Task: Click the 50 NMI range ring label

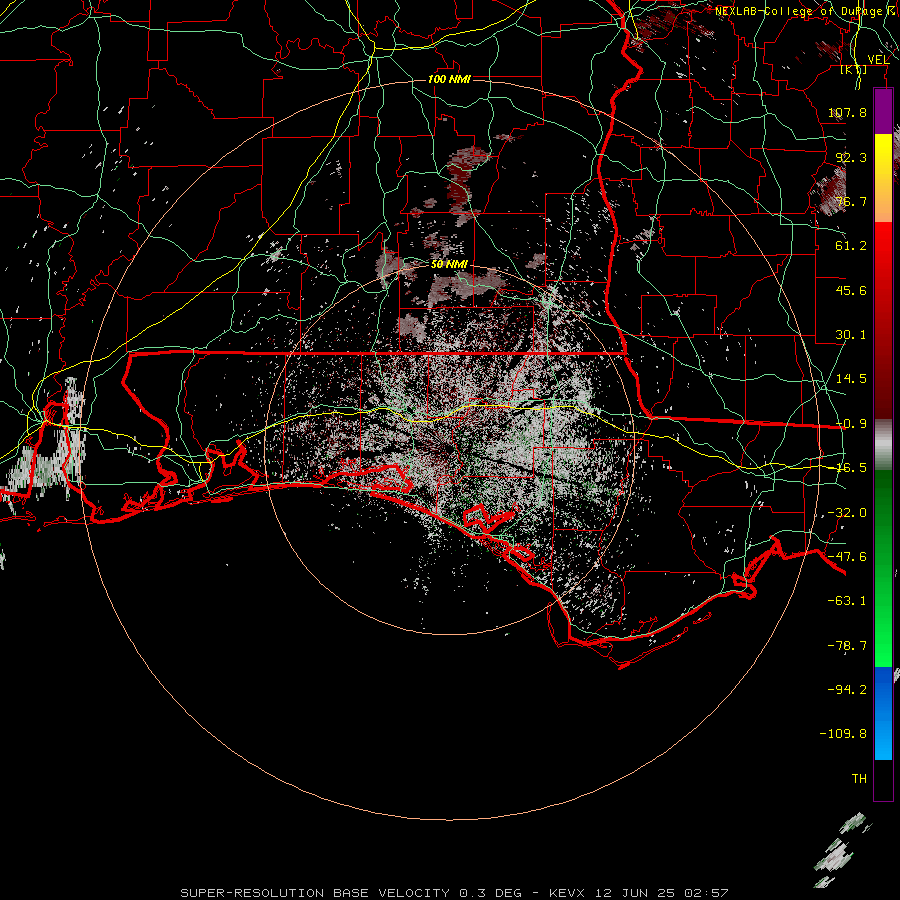Action: (x=449, y=264)
